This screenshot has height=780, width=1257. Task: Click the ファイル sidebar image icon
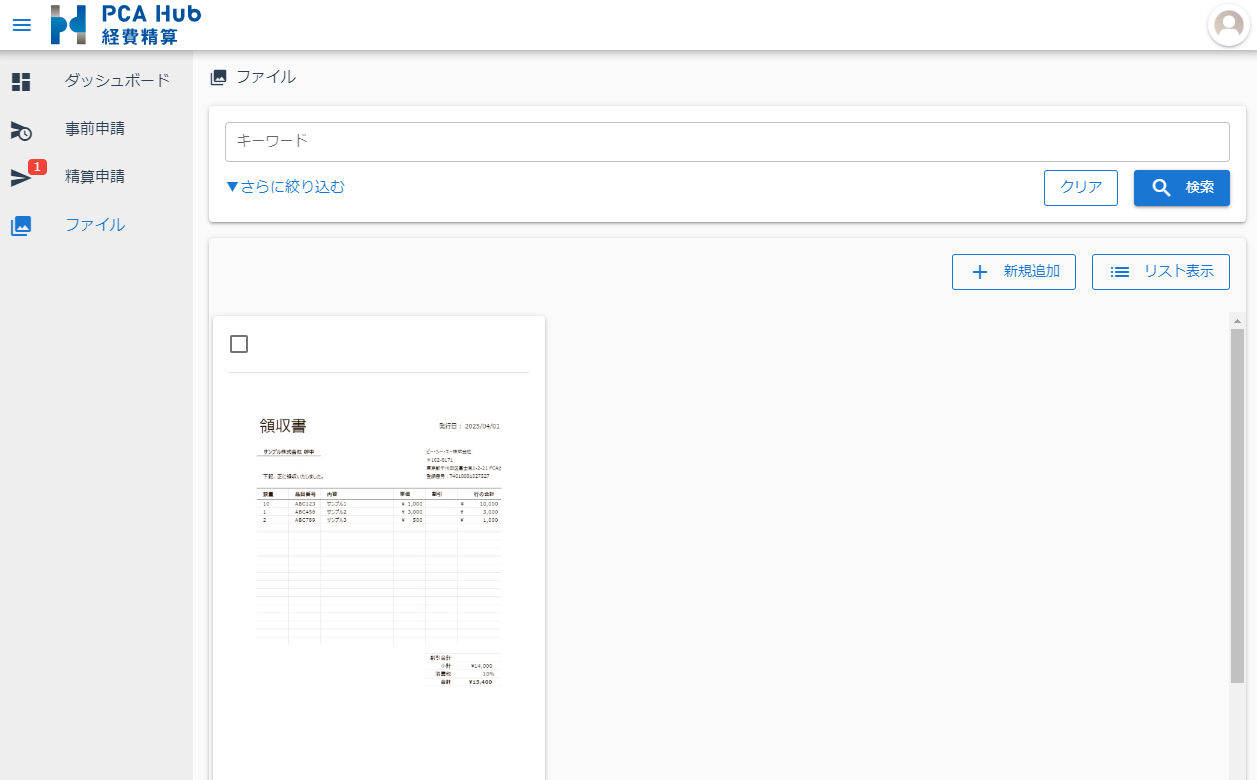[21, 225]
